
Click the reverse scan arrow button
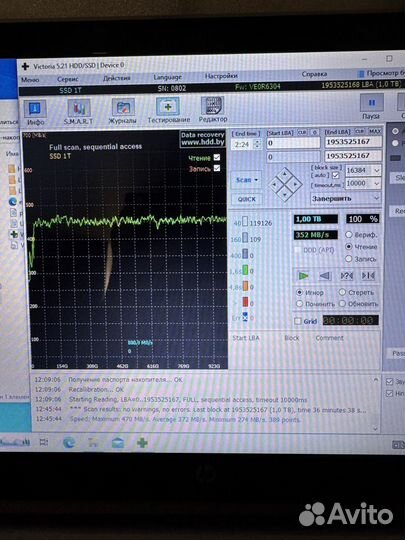tap(325, 276)
